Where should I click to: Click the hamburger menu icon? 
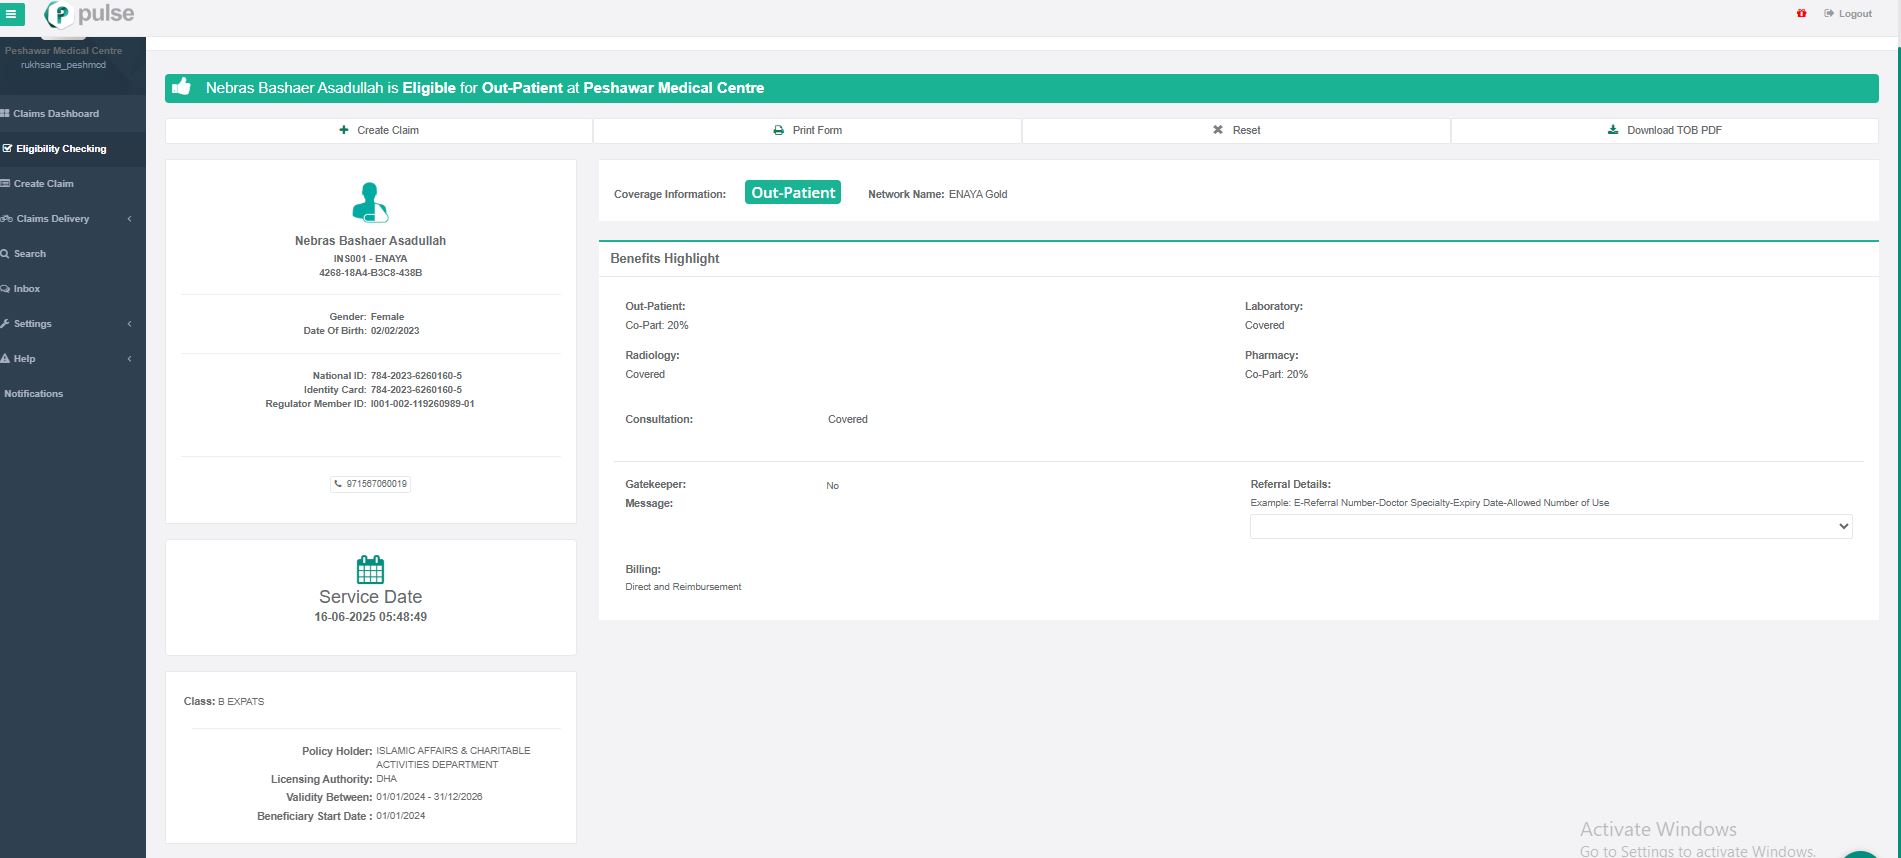[11, 14]
